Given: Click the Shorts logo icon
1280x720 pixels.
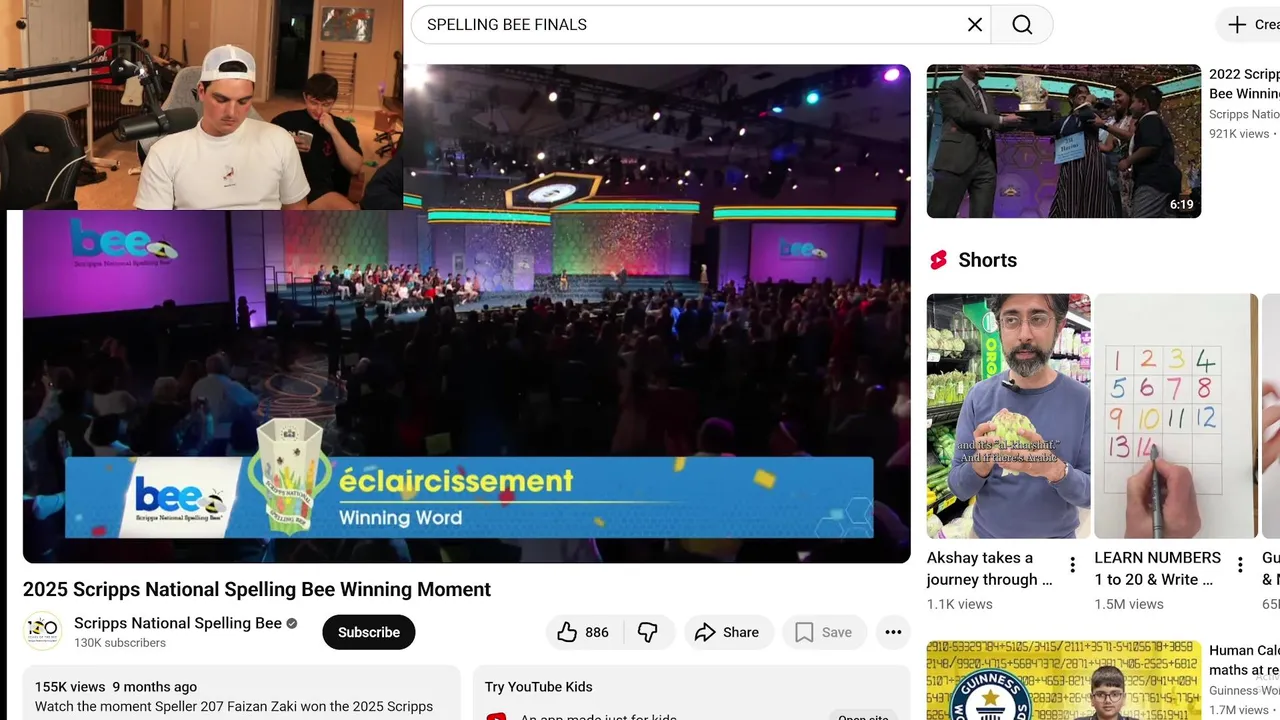Looking at the screenshot, I should (x=938, y=260).
